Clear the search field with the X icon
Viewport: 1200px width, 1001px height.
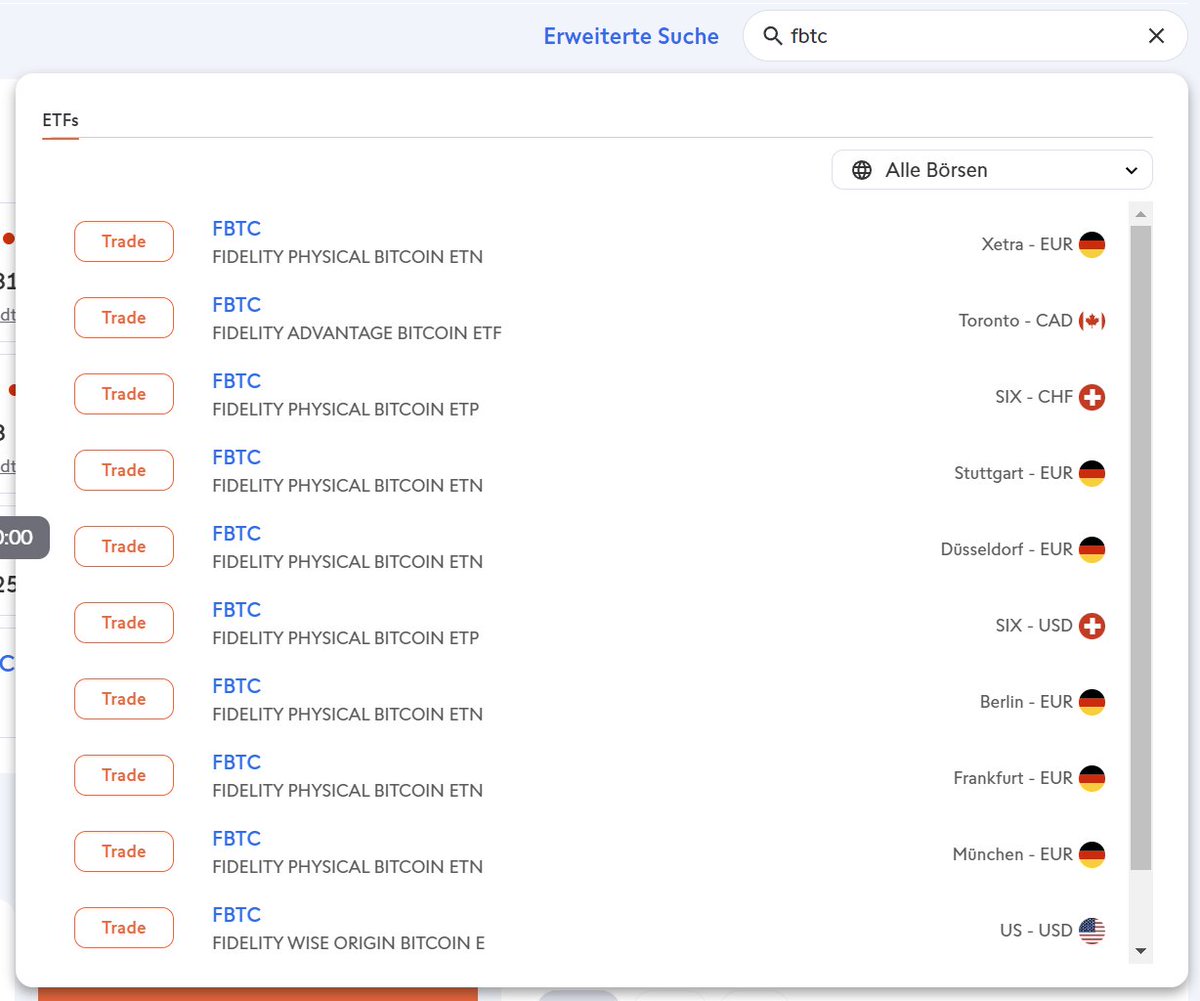coord(1156,36)
